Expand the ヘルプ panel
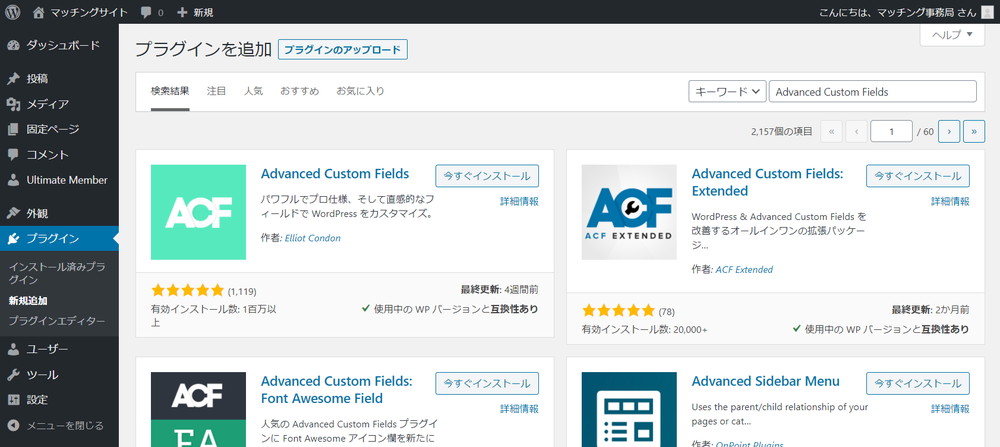The height and width of the screenshot is (447, 1000). tap(952, 34)
